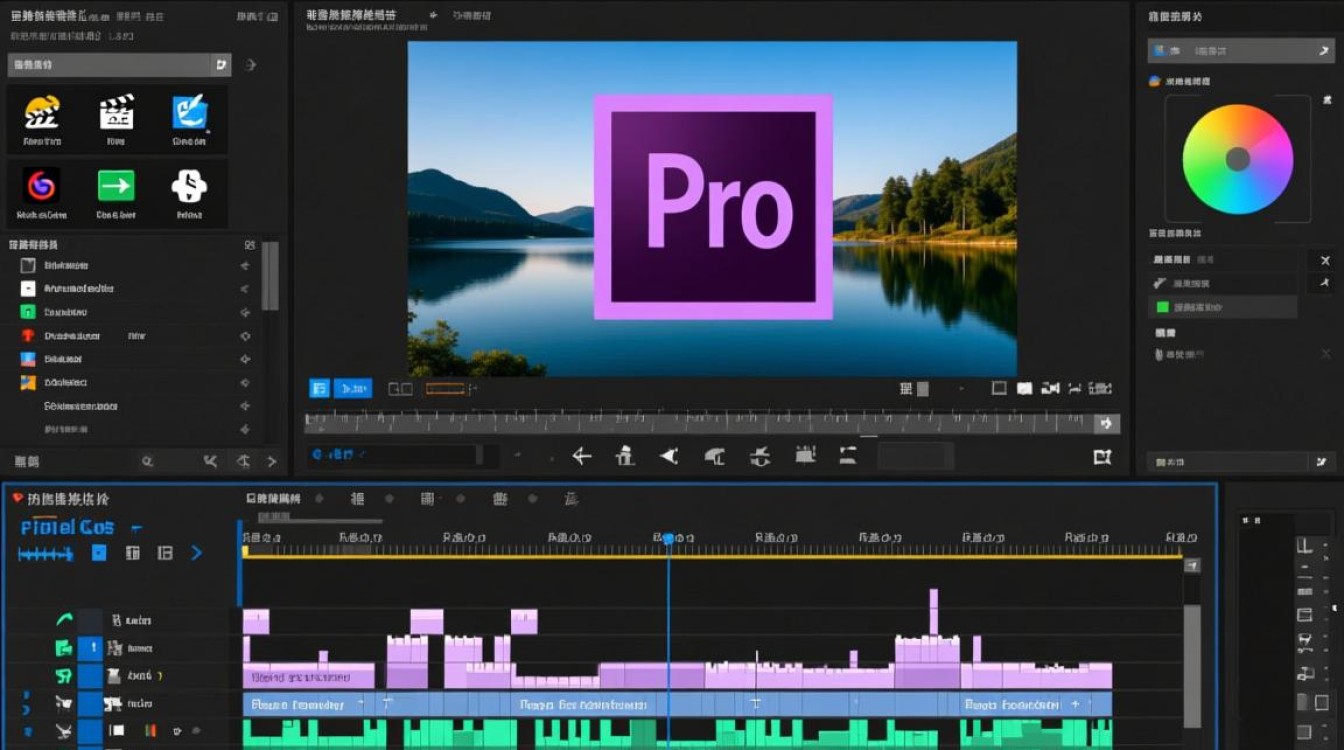Open the gray dropdown bar above the icon tiles
This screenshot has height=750, width=1344.
119,65
